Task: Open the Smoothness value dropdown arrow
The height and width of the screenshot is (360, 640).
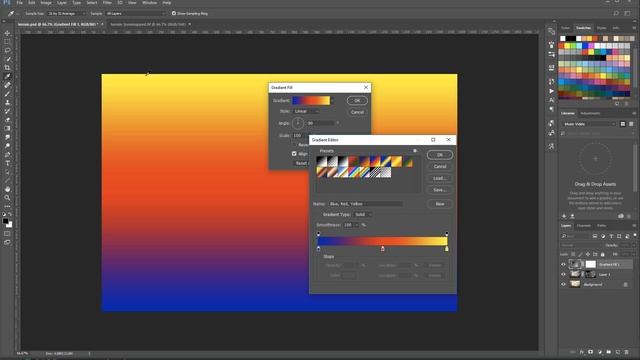Action: coord(357,225)
